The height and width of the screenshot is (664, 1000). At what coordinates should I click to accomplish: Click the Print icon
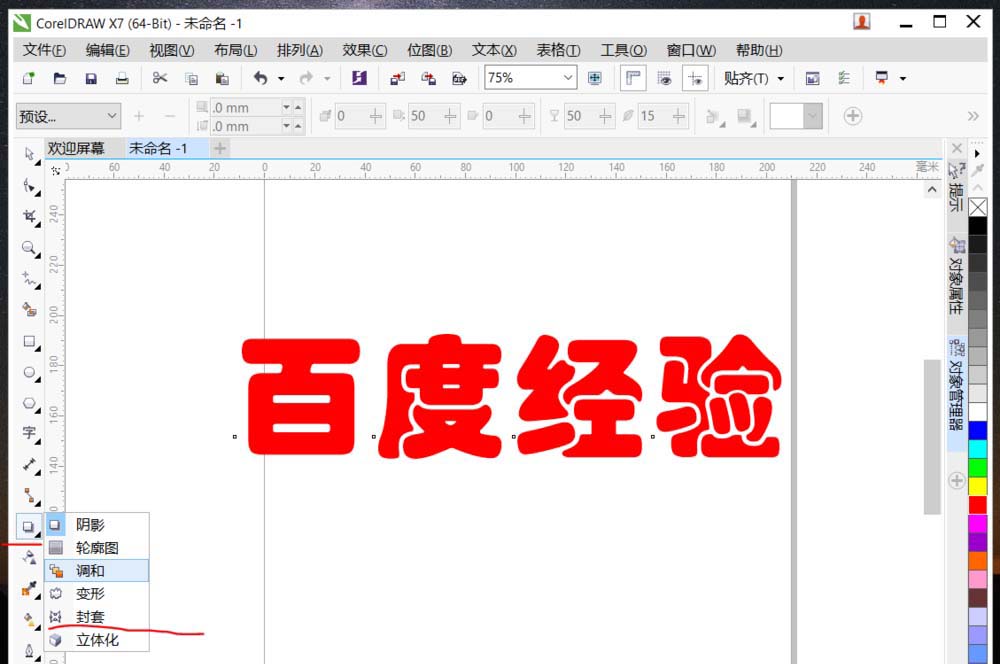click(122, 78)
